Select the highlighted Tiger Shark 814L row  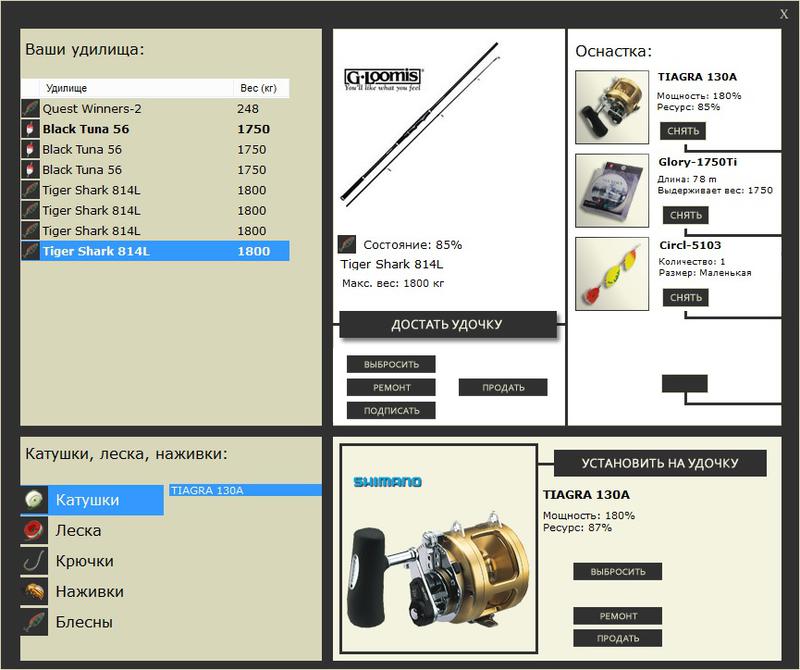click(x=155, y=251)
